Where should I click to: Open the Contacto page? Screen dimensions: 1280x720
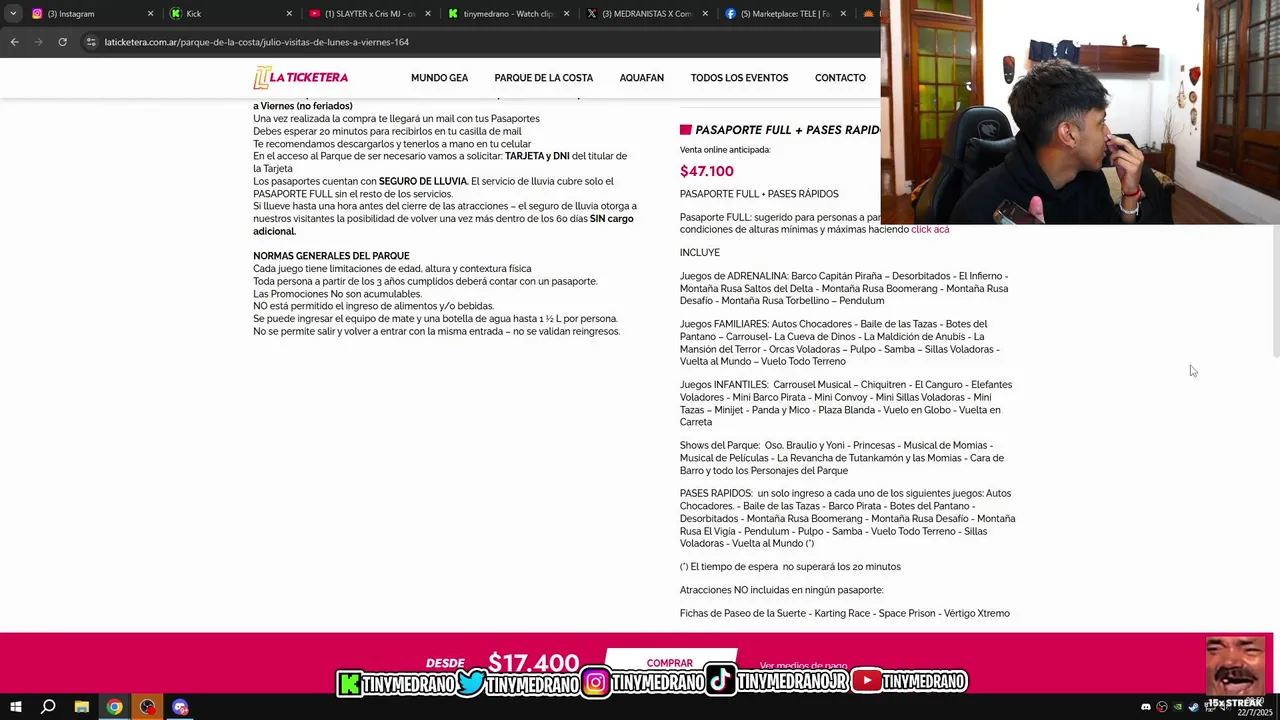(x=840, y=78)
